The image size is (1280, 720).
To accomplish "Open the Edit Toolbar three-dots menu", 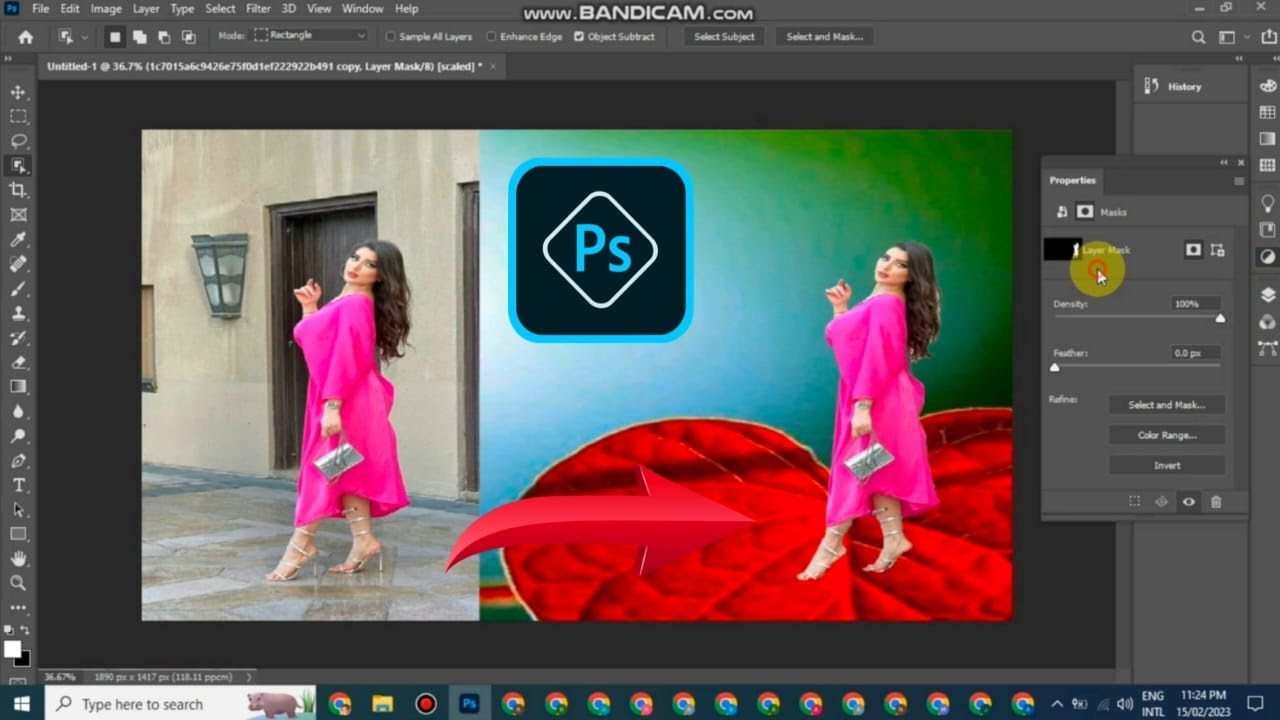I will pos(18,607).
